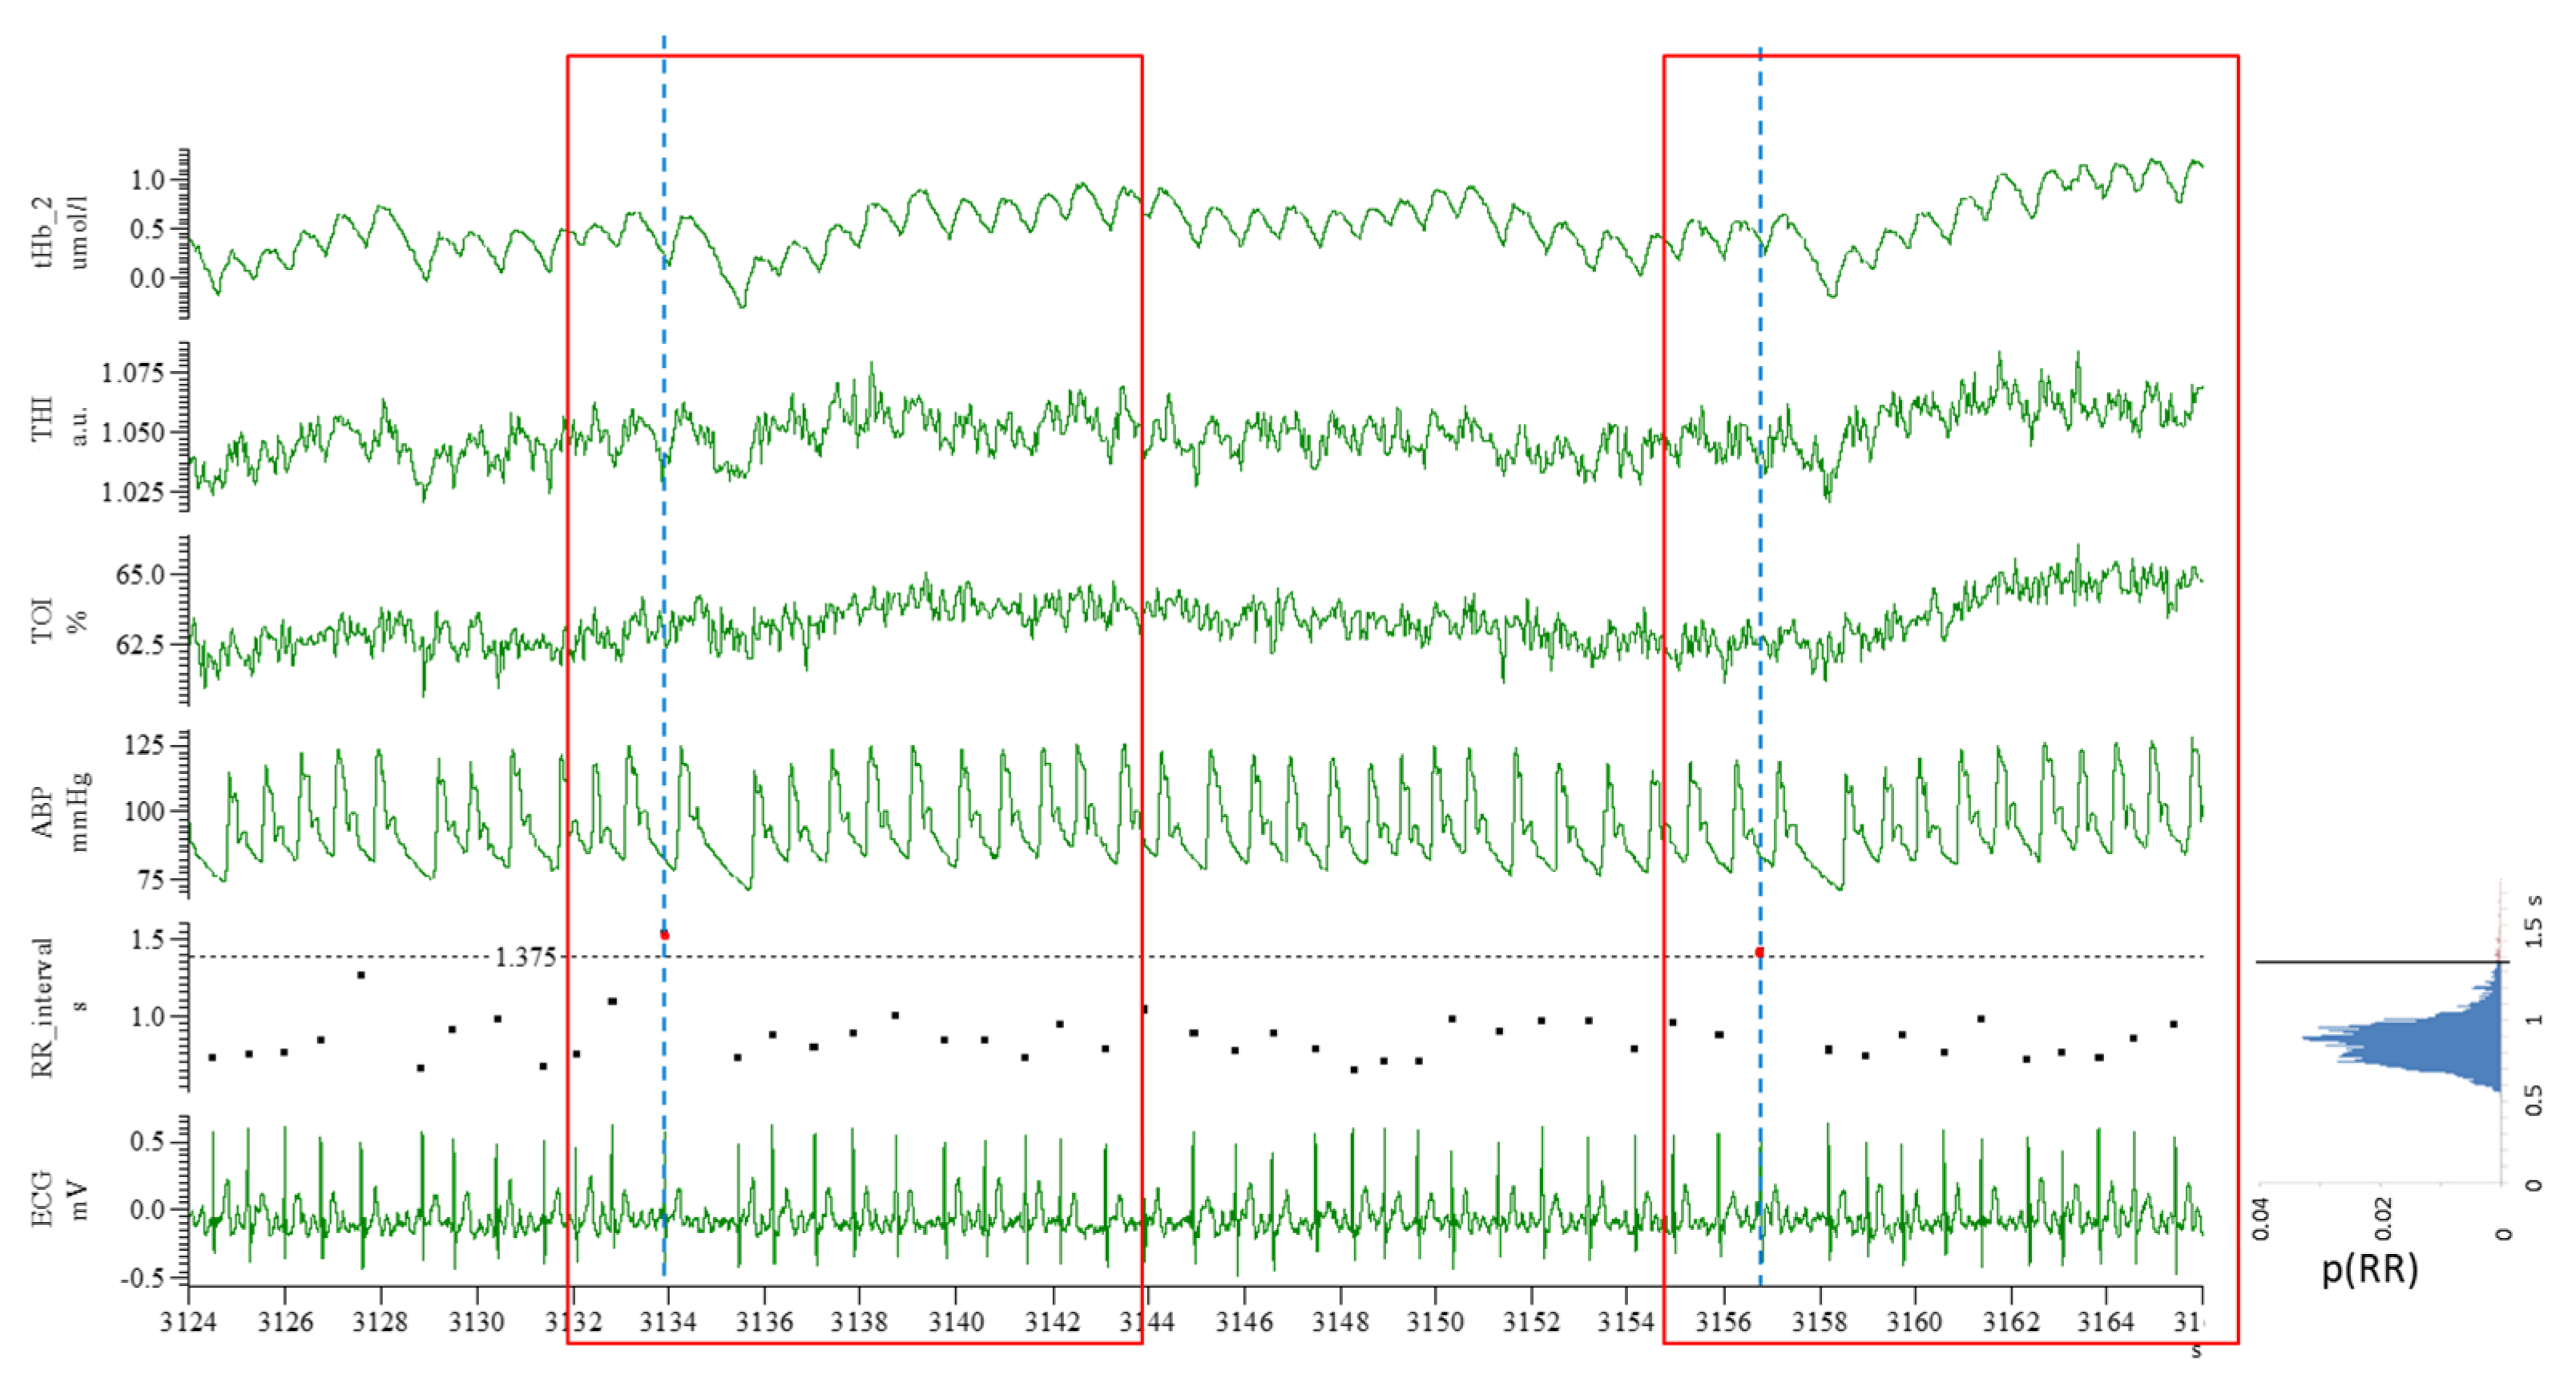2576x1379 pixels.
Task: Click the 0.04 label on histogram axis
Action: tap(2261, 1220)
